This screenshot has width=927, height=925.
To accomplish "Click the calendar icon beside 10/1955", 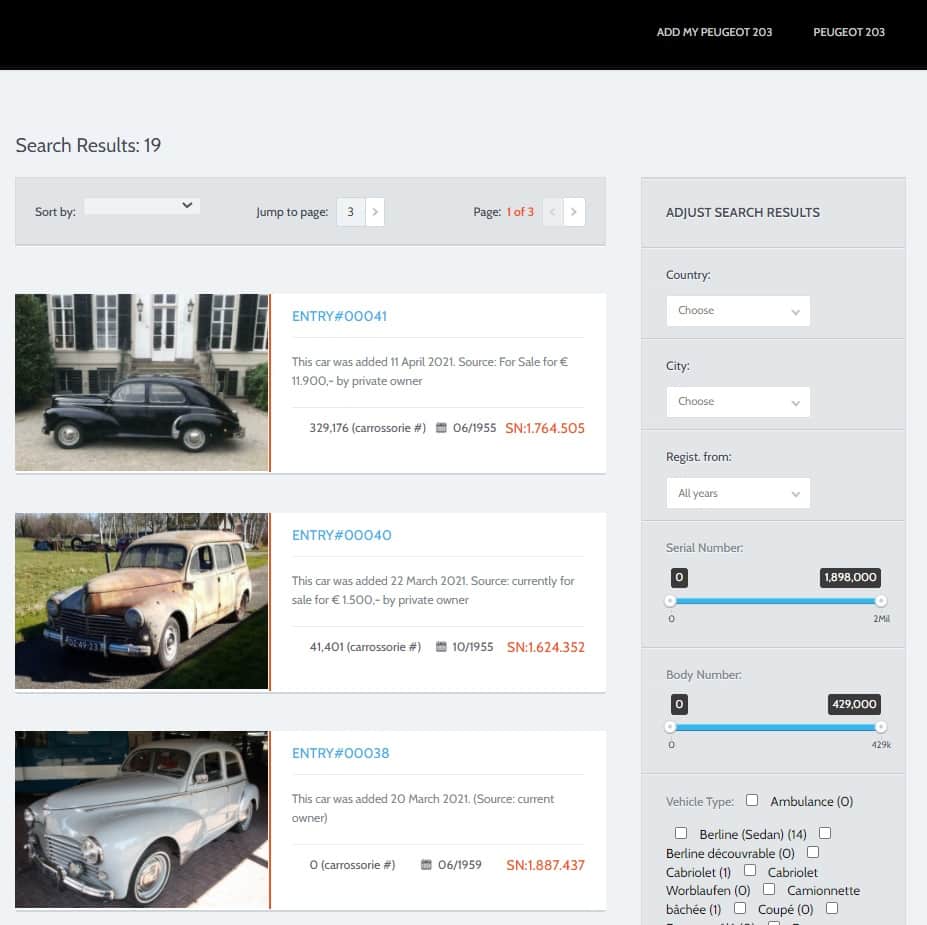I will click(x=441, y=647).
